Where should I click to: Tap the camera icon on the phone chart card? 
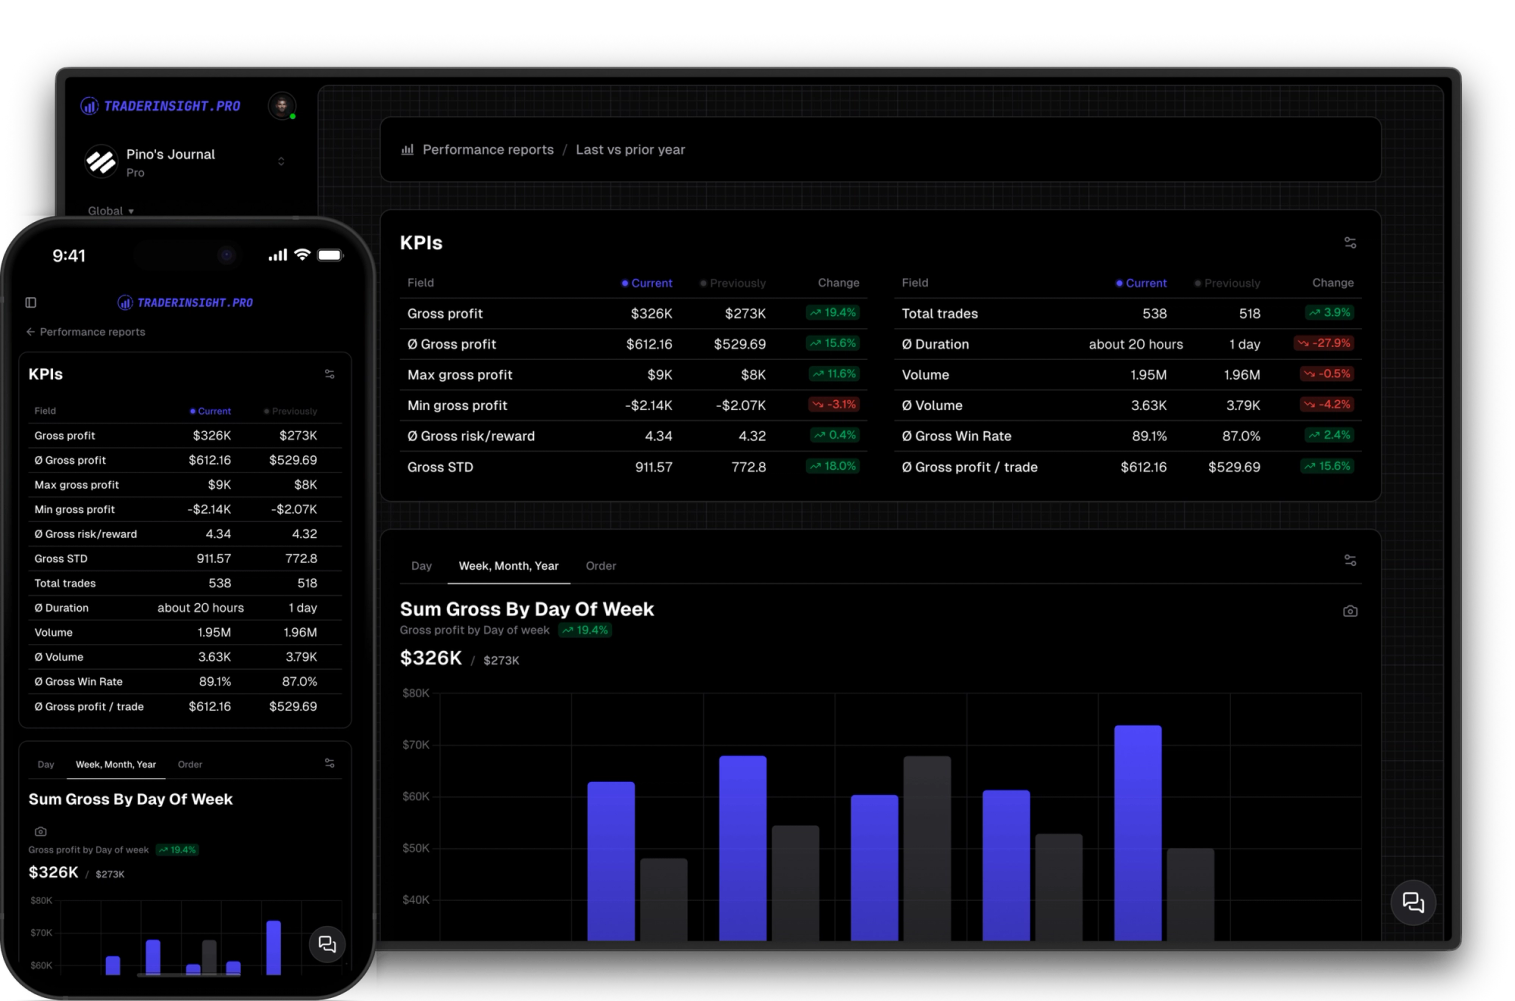point(40,830)
